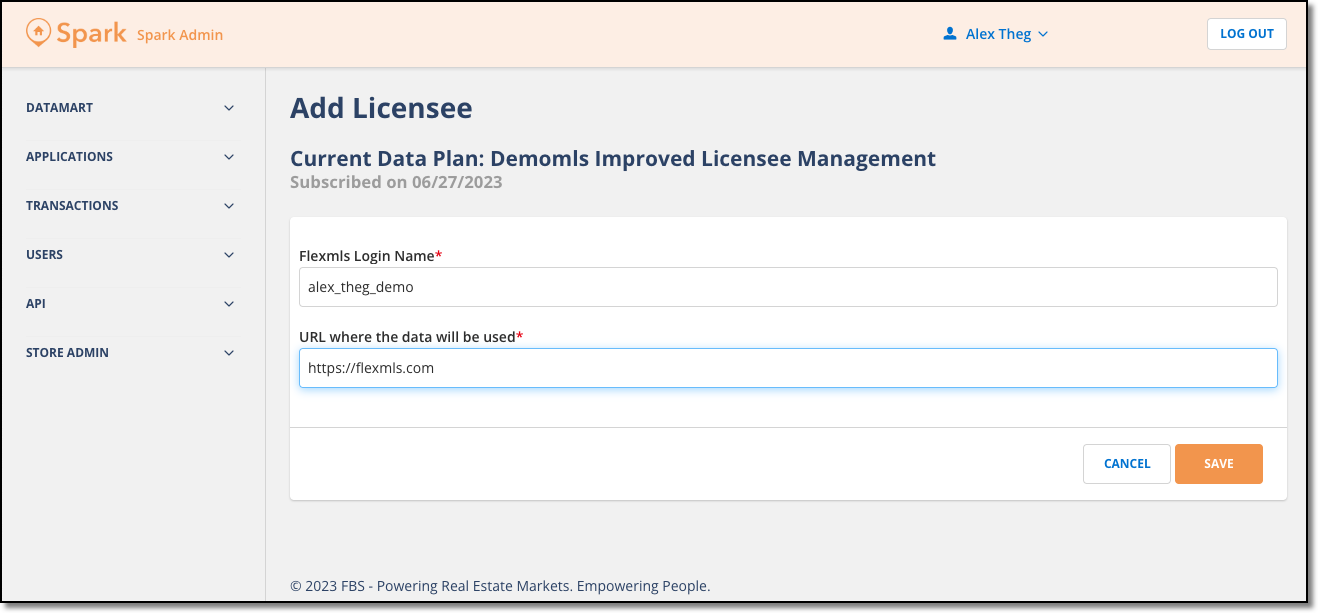Screen dimensions: 1318x613
Task: Open the USERS sidebar menu
Action: coord(131,255)
